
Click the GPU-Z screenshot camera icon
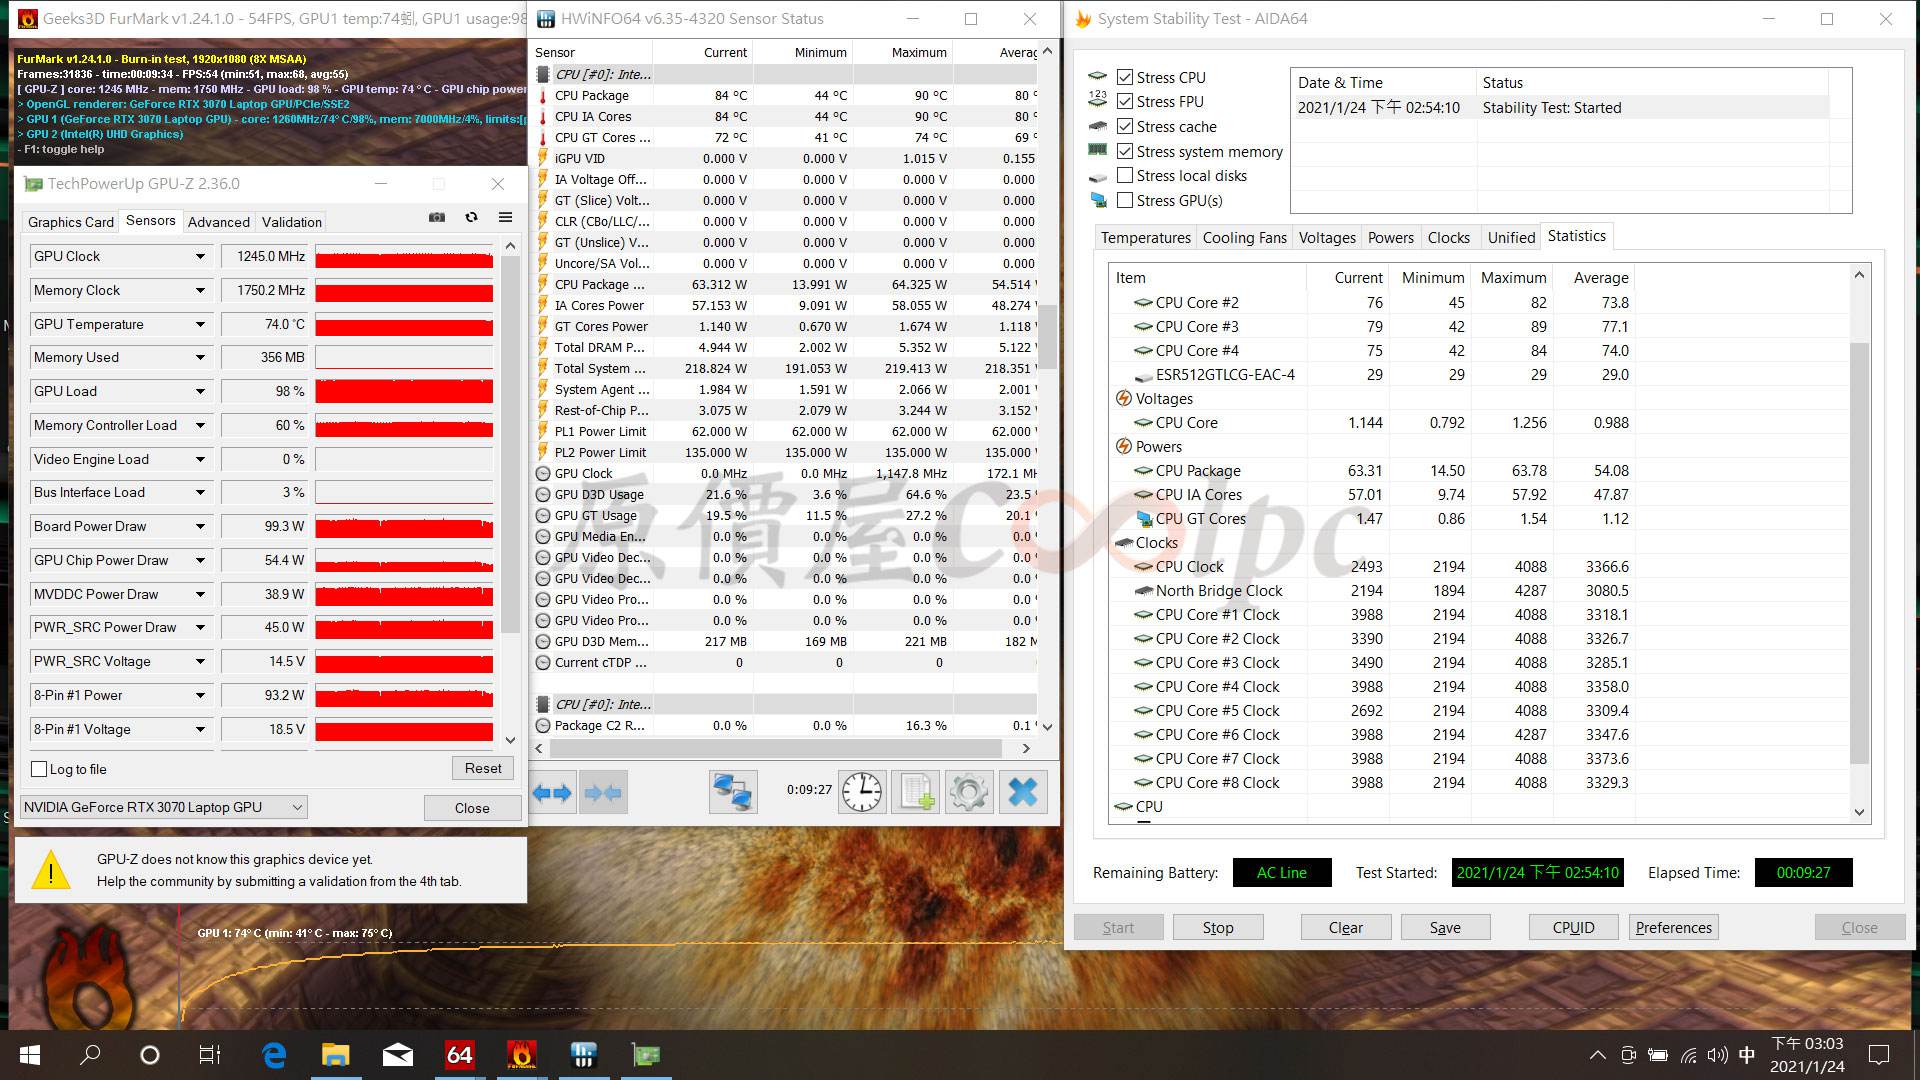pos(437,217)
